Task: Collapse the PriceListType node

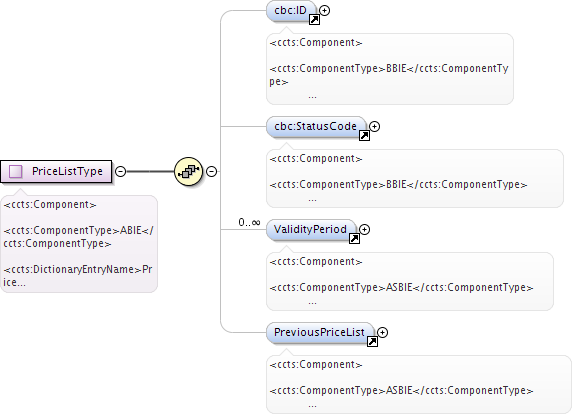Action: 120,171
